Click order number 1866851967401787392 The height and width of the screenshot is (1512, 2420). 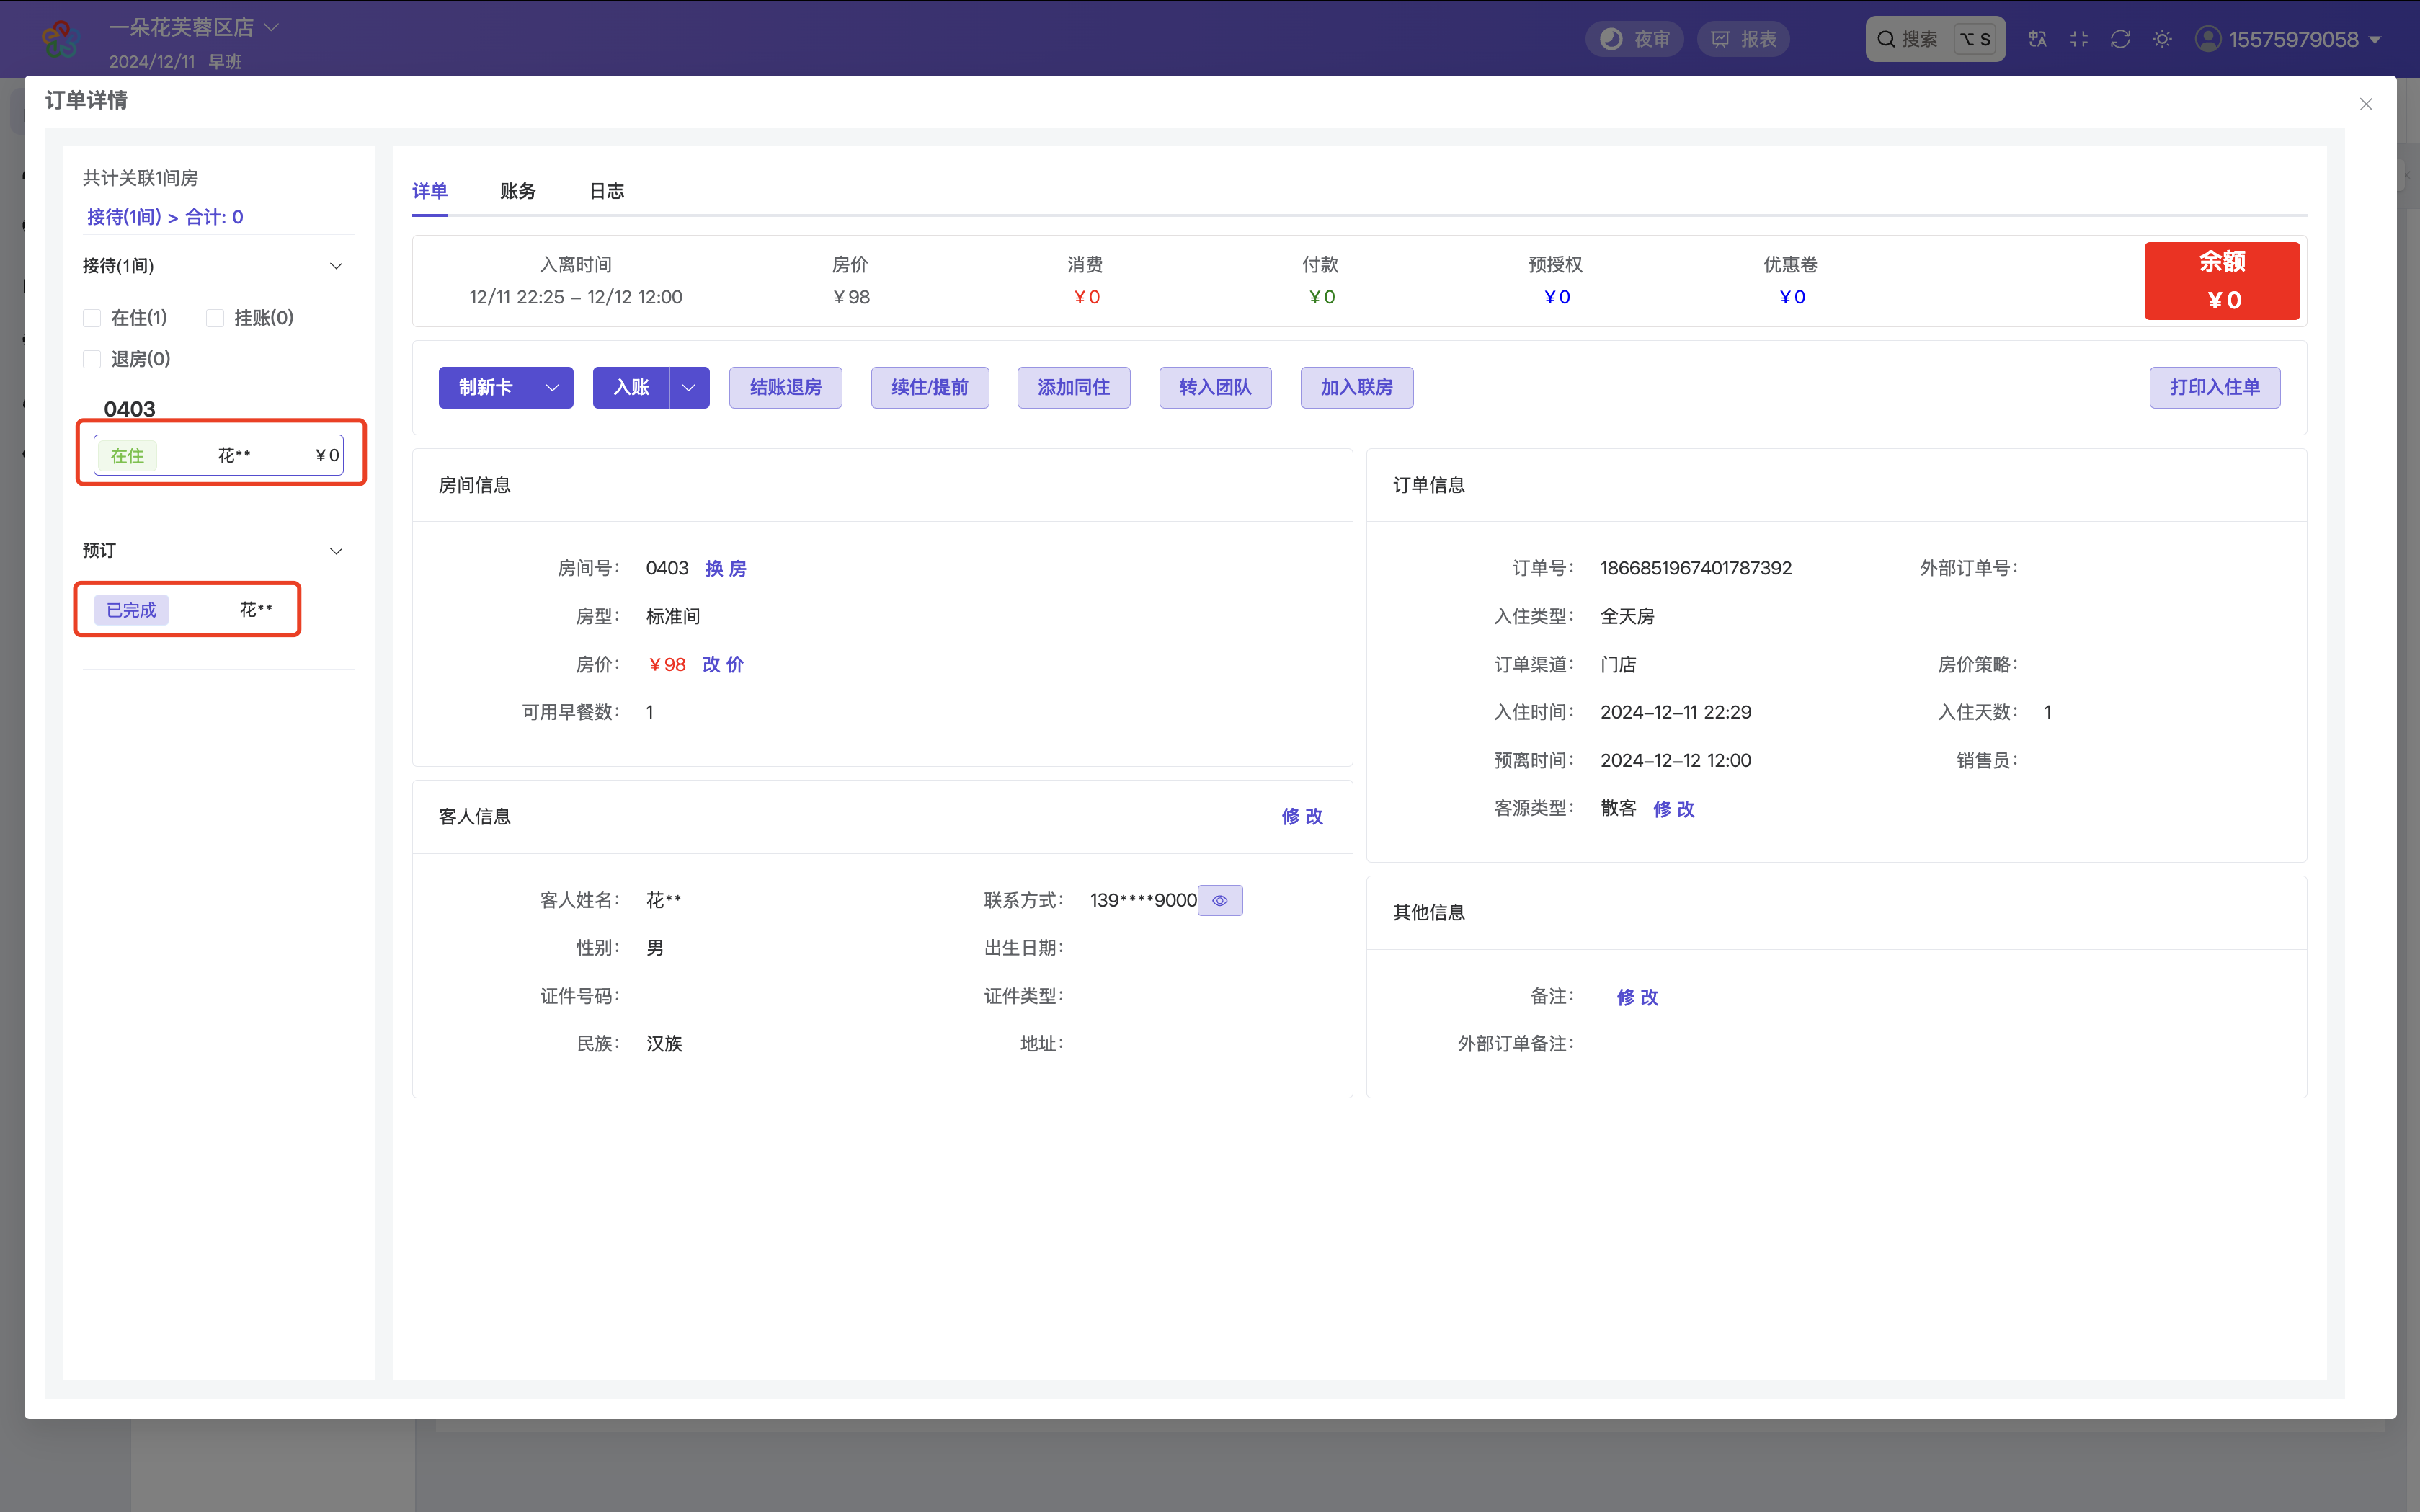pos(1696,568)
